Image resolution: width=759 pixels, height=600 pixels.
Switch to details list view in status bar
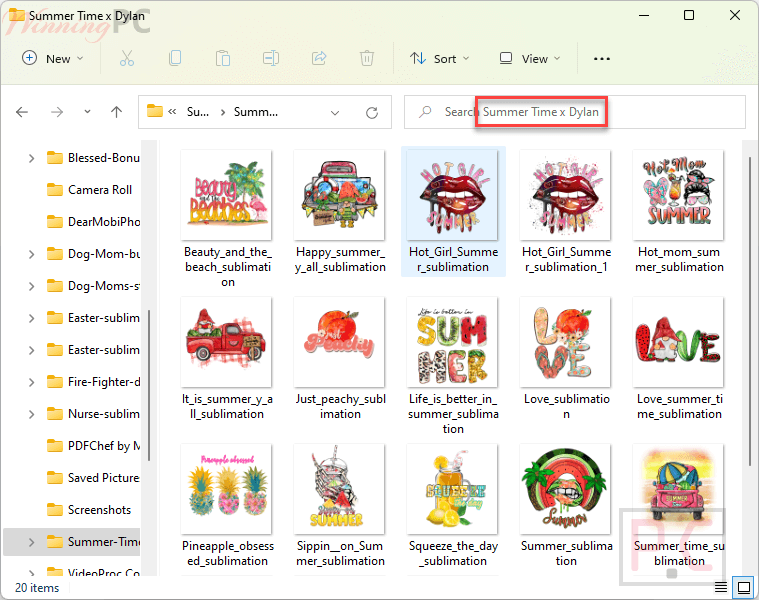pyautogui.click(x=722, y=587)
